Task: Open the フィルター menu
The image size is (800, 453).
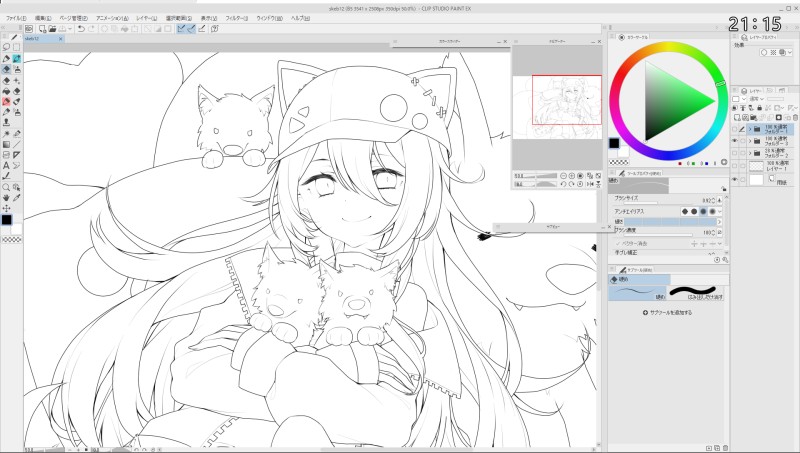Action: click(236, 18)
